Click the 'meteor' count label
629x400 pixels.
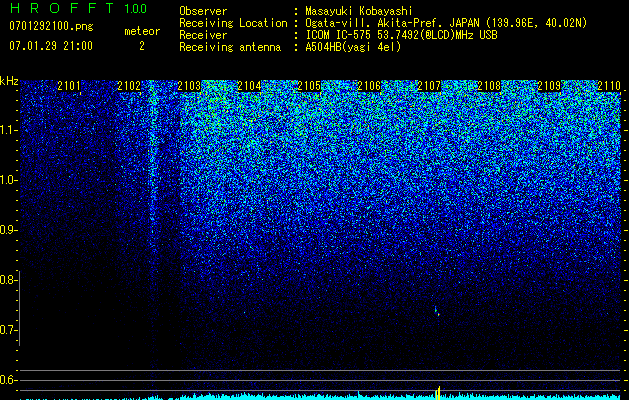point(142,31)
